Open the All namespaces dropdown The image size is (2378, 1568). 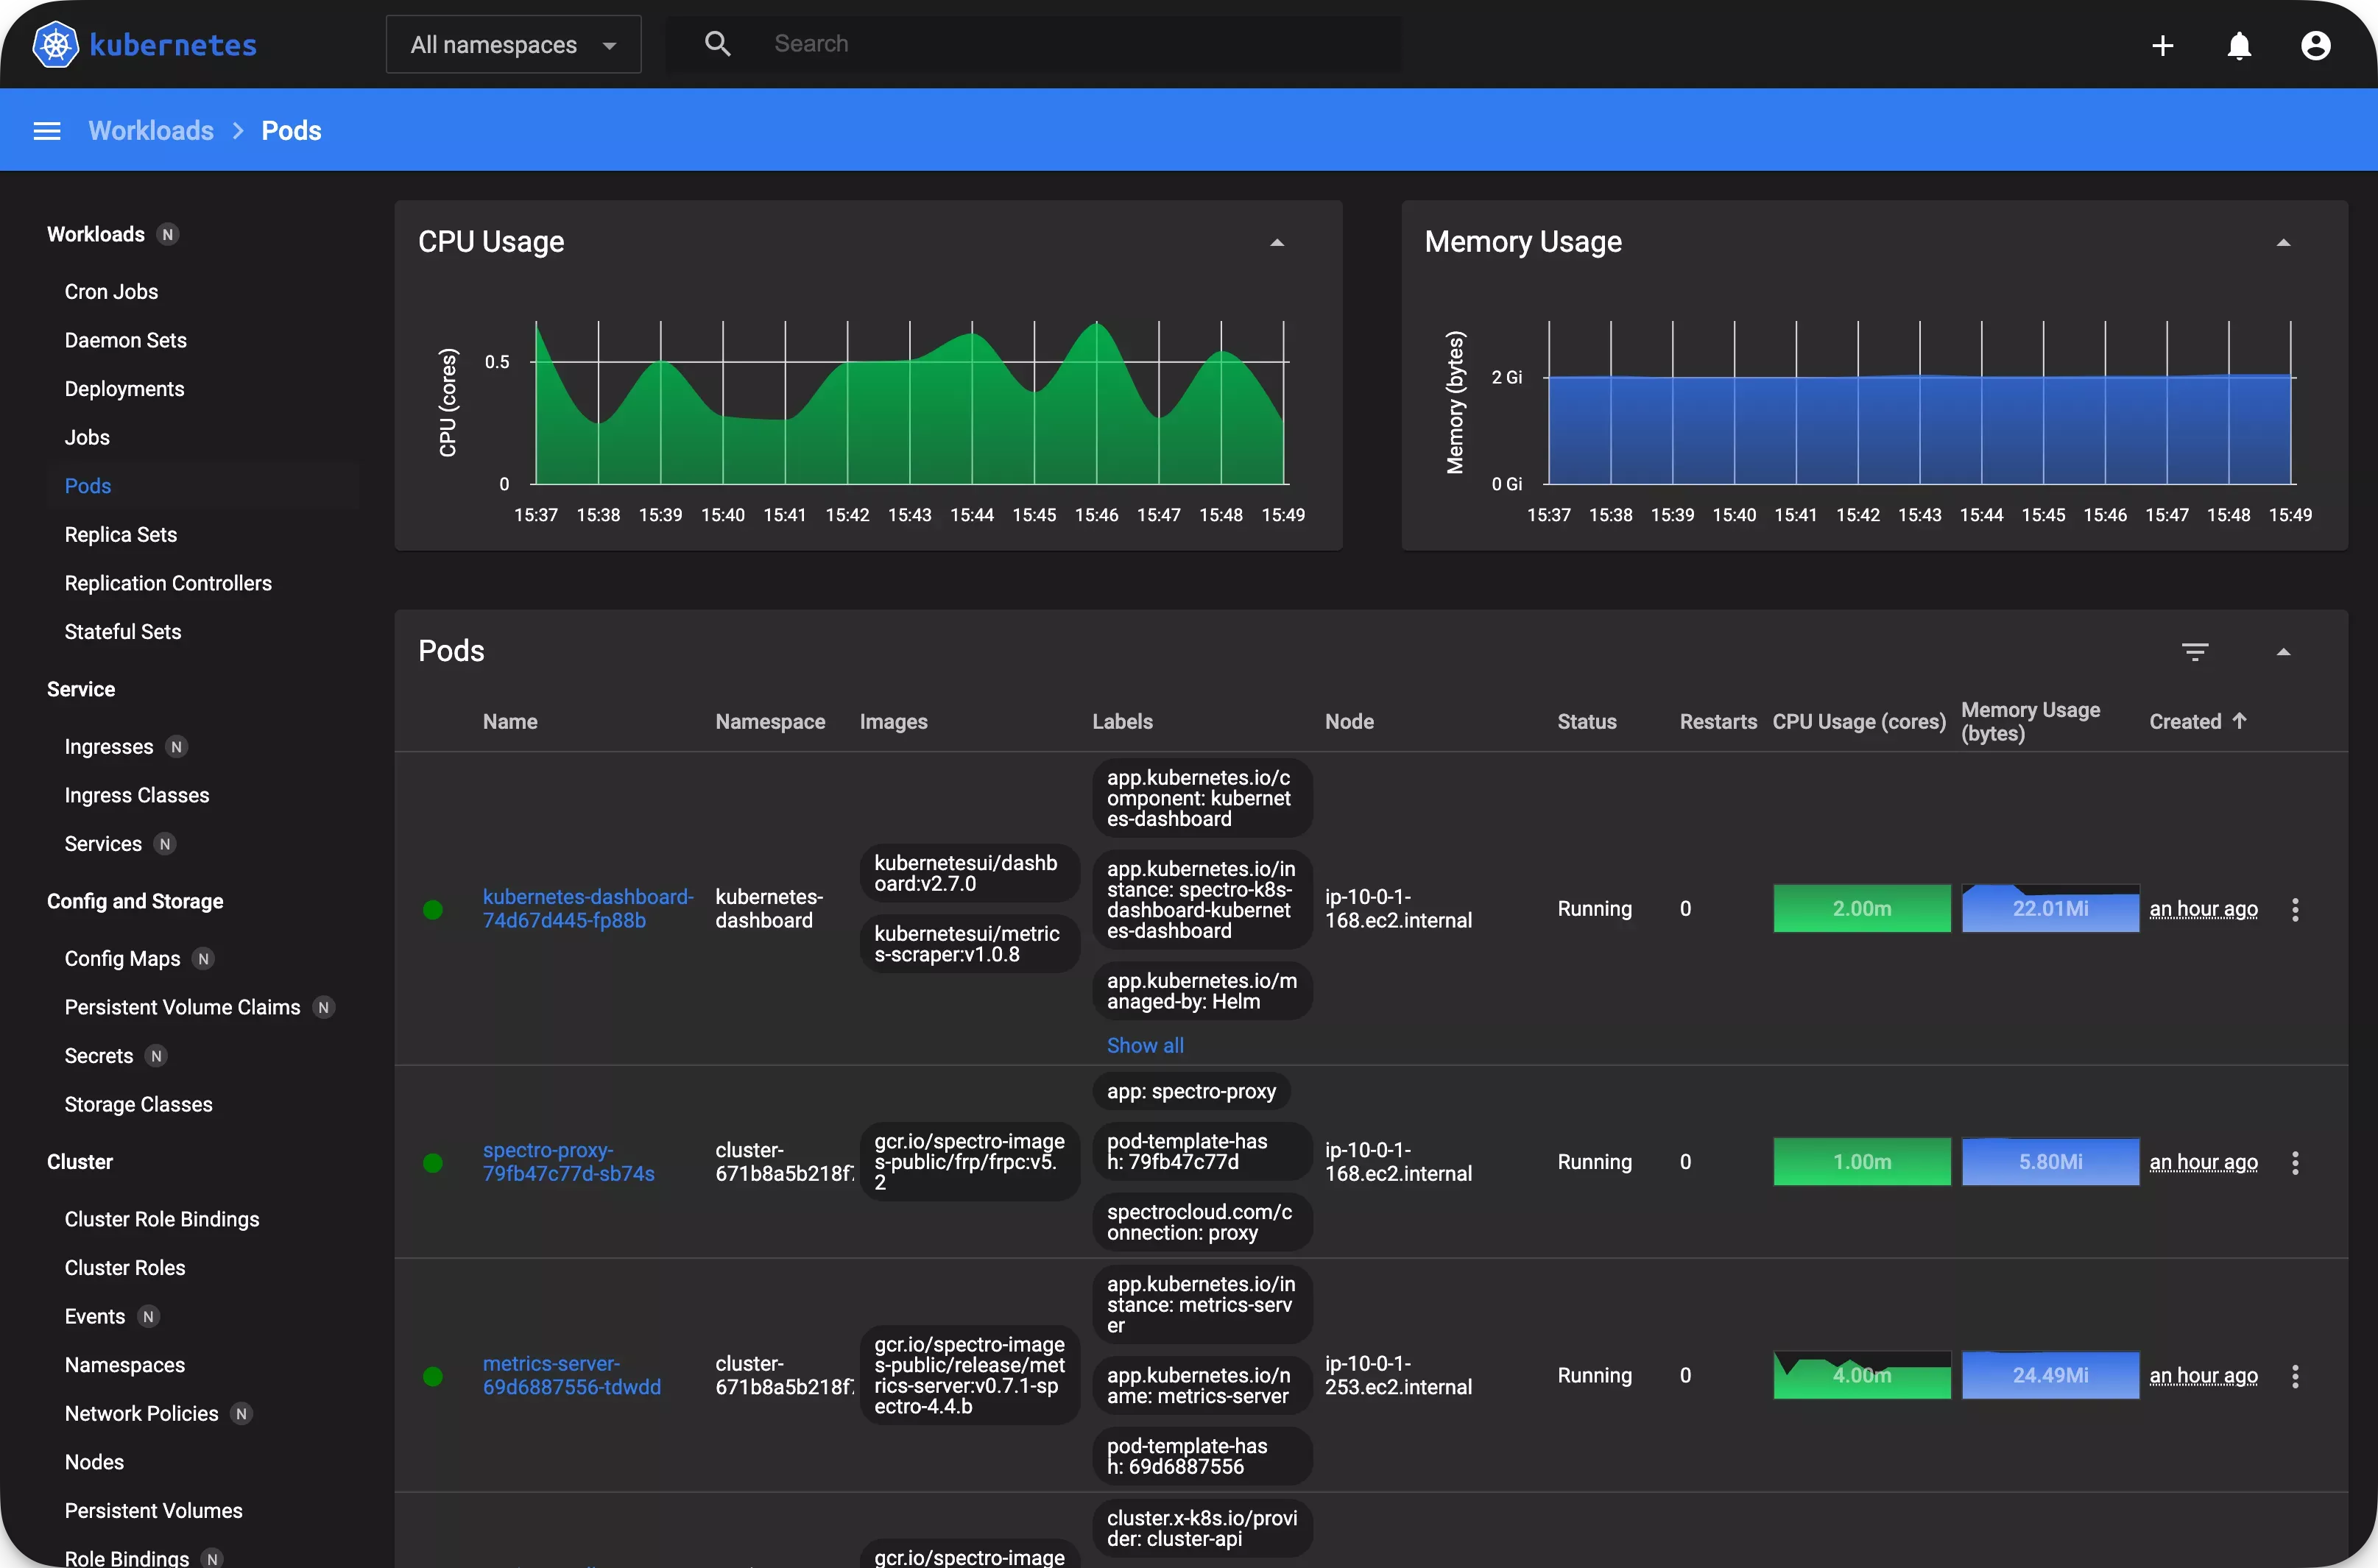[513, 44]
